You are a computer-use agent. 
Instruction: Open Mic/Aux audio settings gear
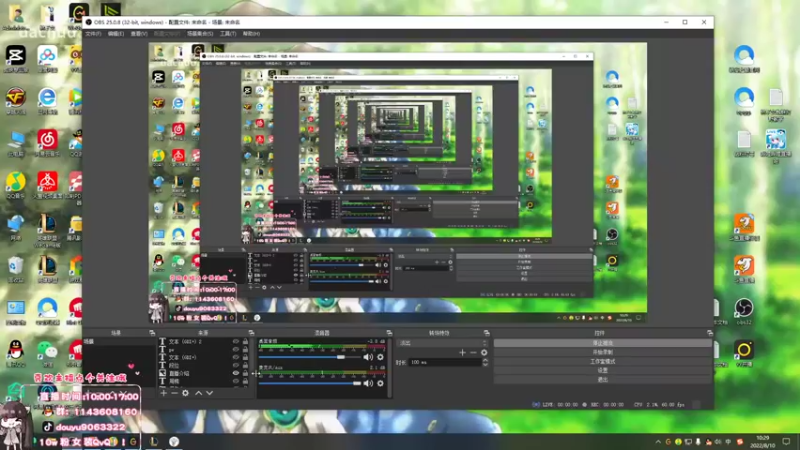380,383
